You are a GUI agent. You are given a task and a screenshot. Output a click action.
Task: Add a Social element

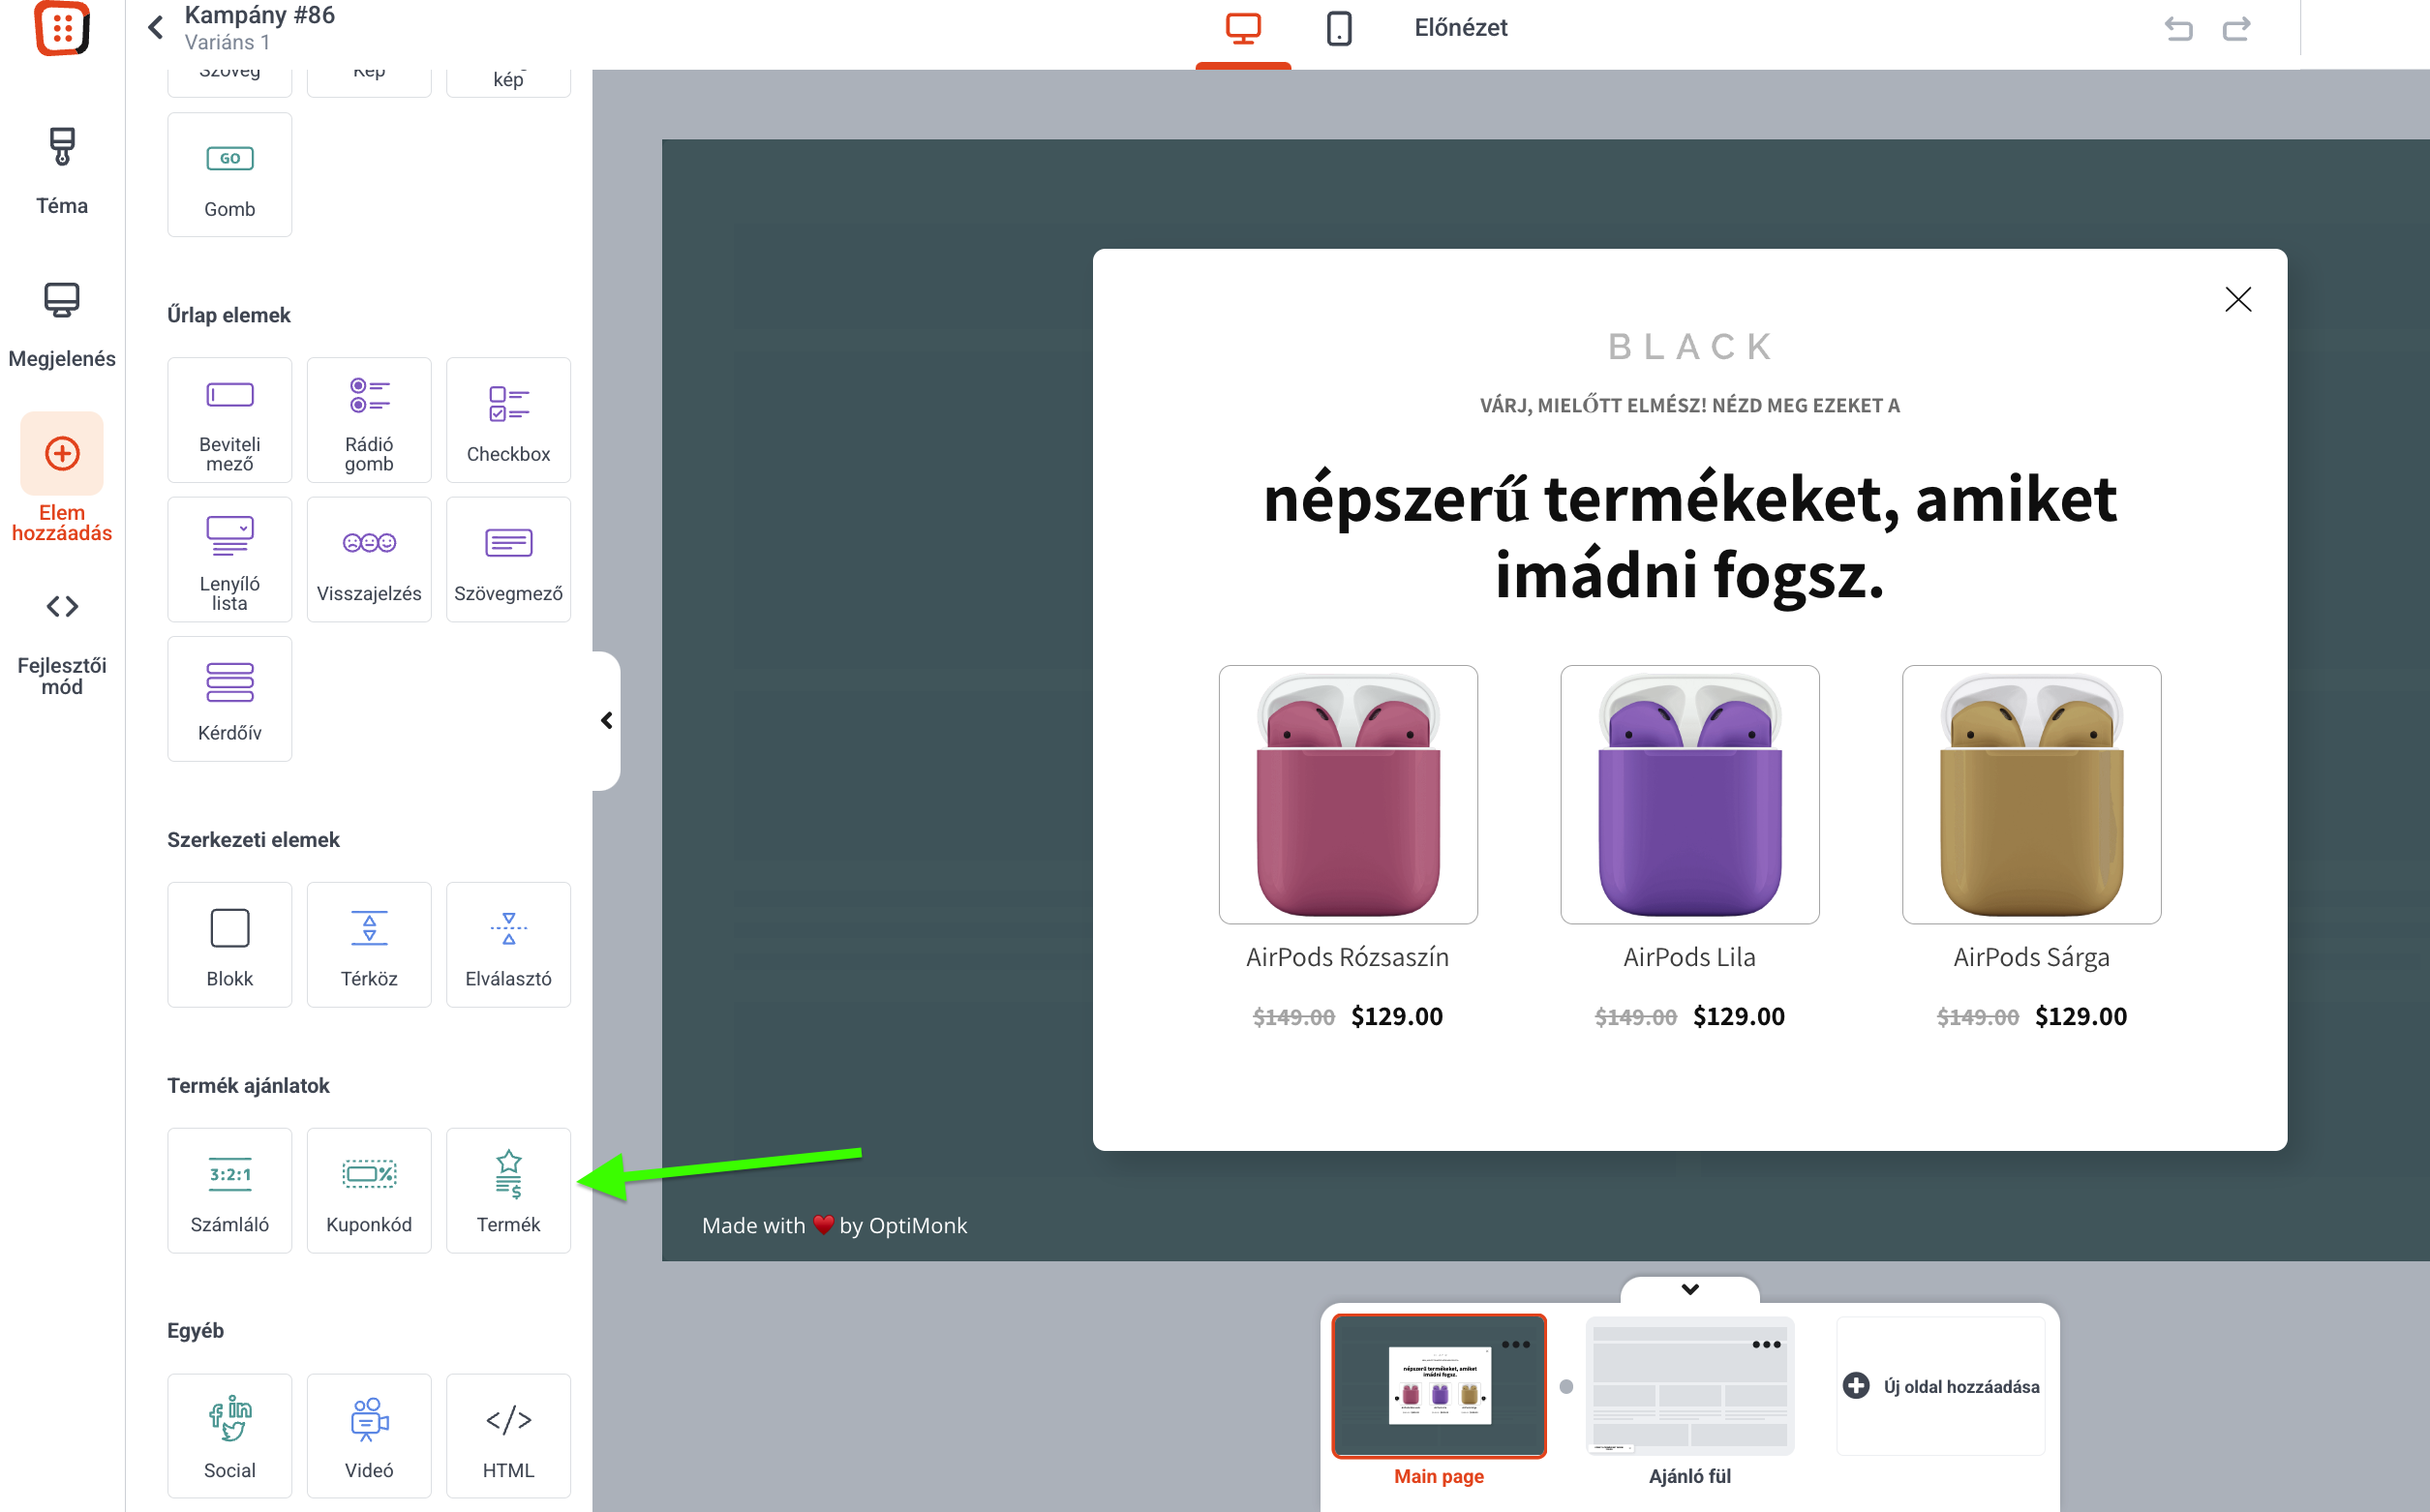[230, 1436]
